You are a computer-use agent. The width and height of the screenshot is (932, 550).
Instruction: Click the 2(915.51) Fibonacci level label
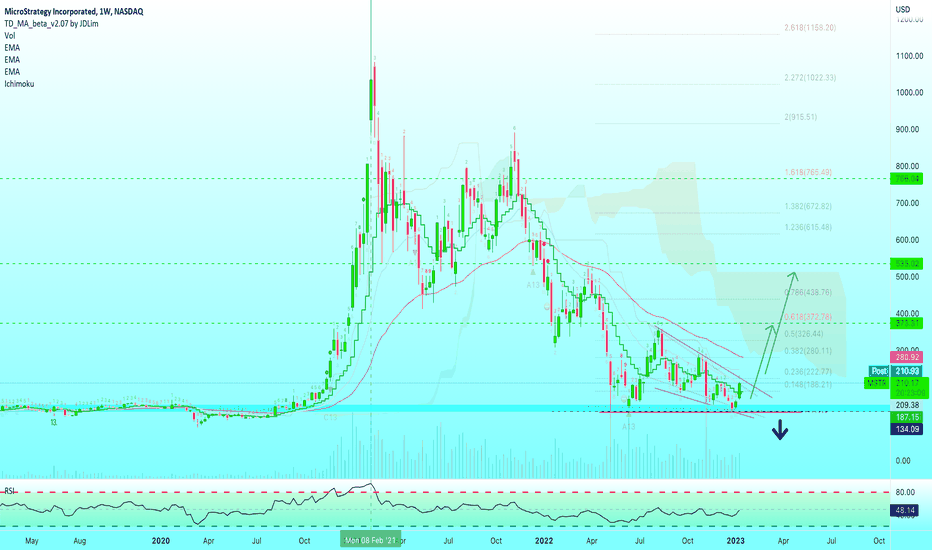tap(801, 117)
